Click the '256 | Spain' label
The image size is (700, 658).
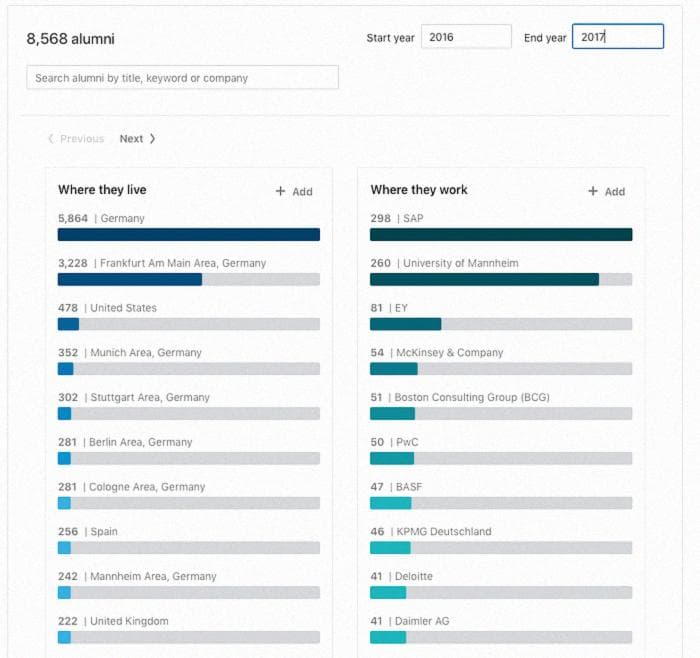coord(88,531)
